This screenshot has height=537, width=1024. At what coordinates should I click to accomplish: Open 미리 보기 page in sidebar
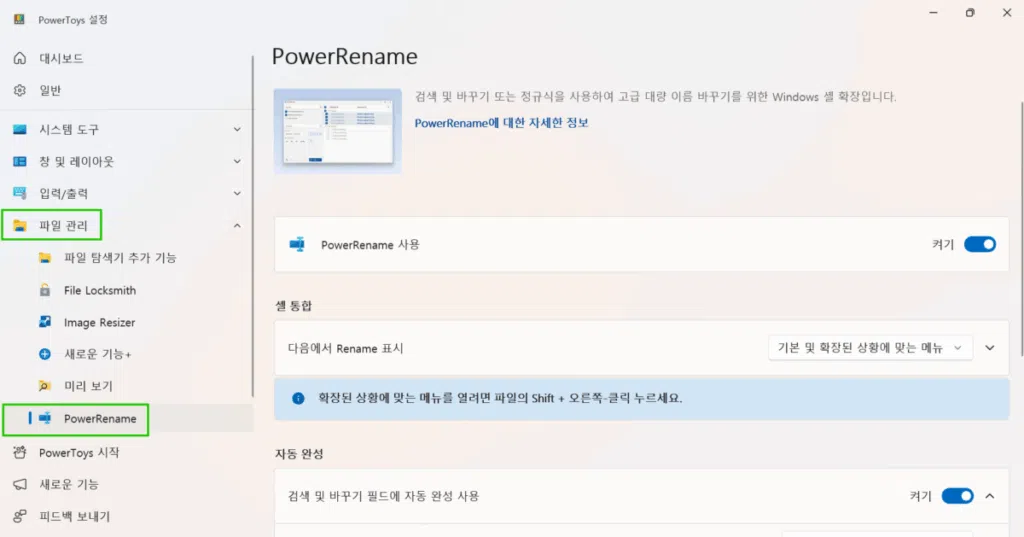pyautogui.click(x=88, y=386)
